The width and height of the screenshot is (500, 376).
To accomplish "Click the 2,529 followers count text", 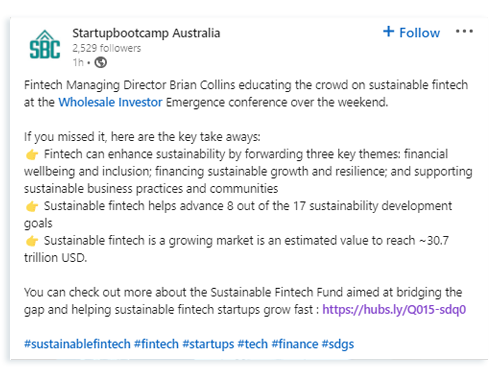I will (107, 48).
